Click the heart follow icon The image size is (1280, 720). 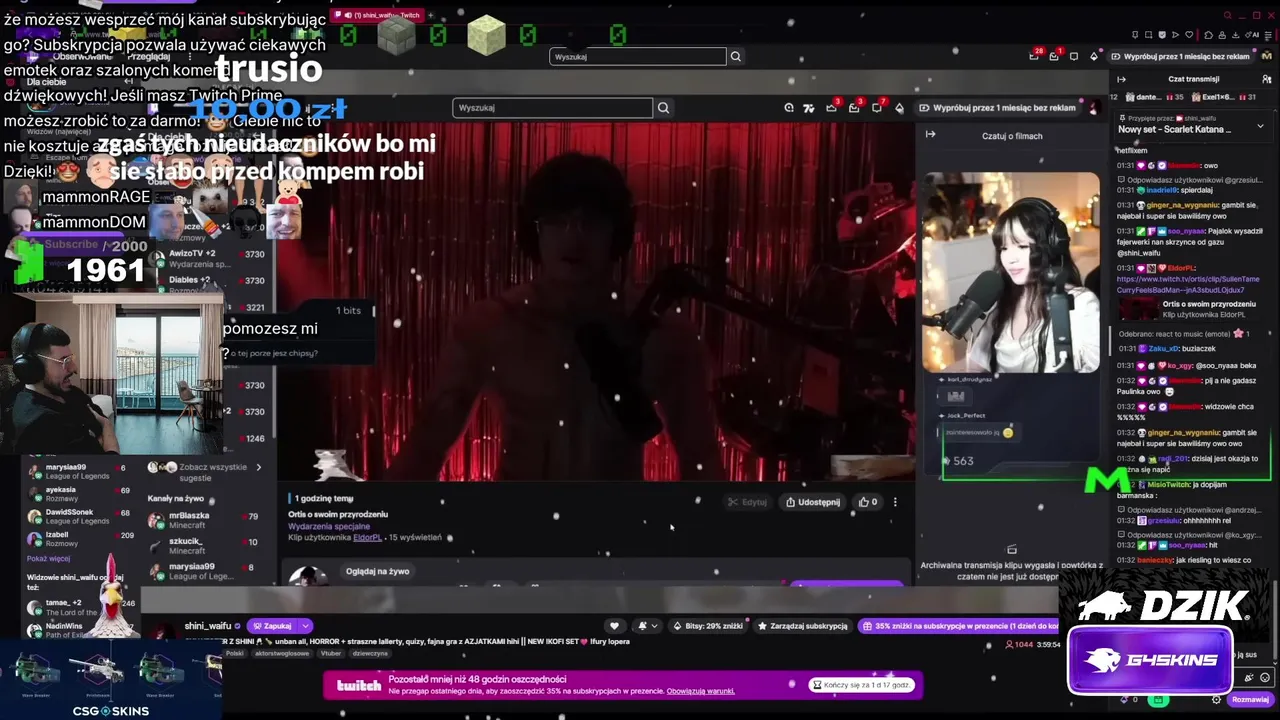[614, 626]
